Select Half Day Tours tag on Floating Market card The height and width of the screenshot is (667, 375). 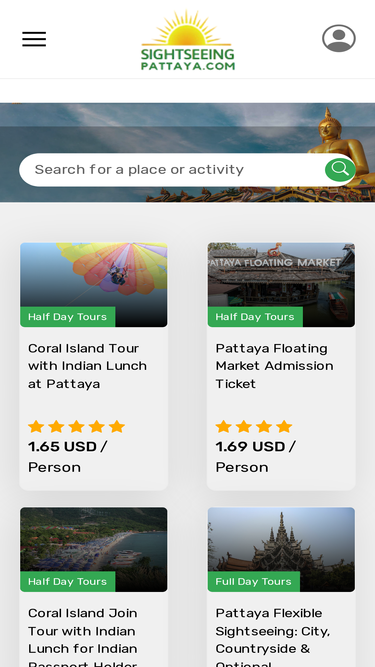tap(255, 317)
